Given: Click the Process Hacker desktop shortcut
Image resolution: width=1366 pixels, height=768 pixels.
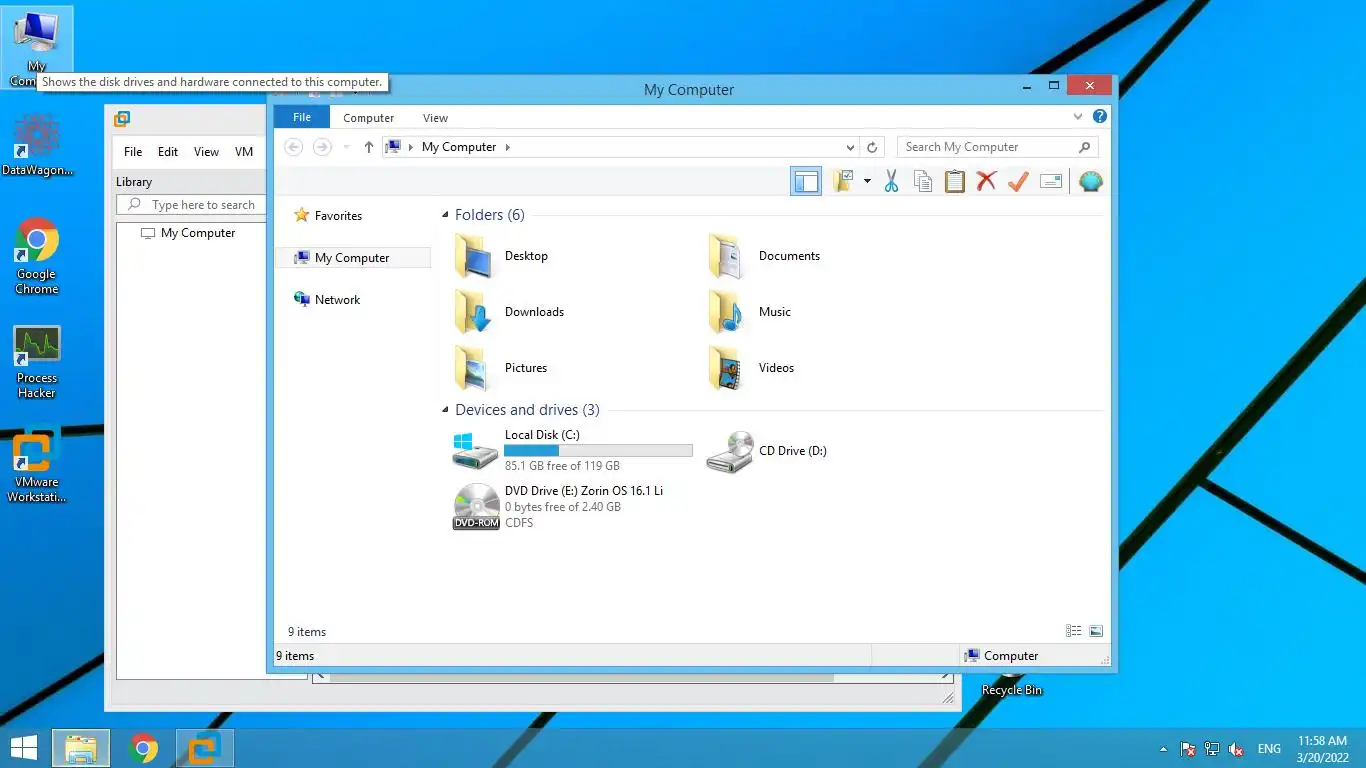Looking at the screenshot, I should coord(37,362).
